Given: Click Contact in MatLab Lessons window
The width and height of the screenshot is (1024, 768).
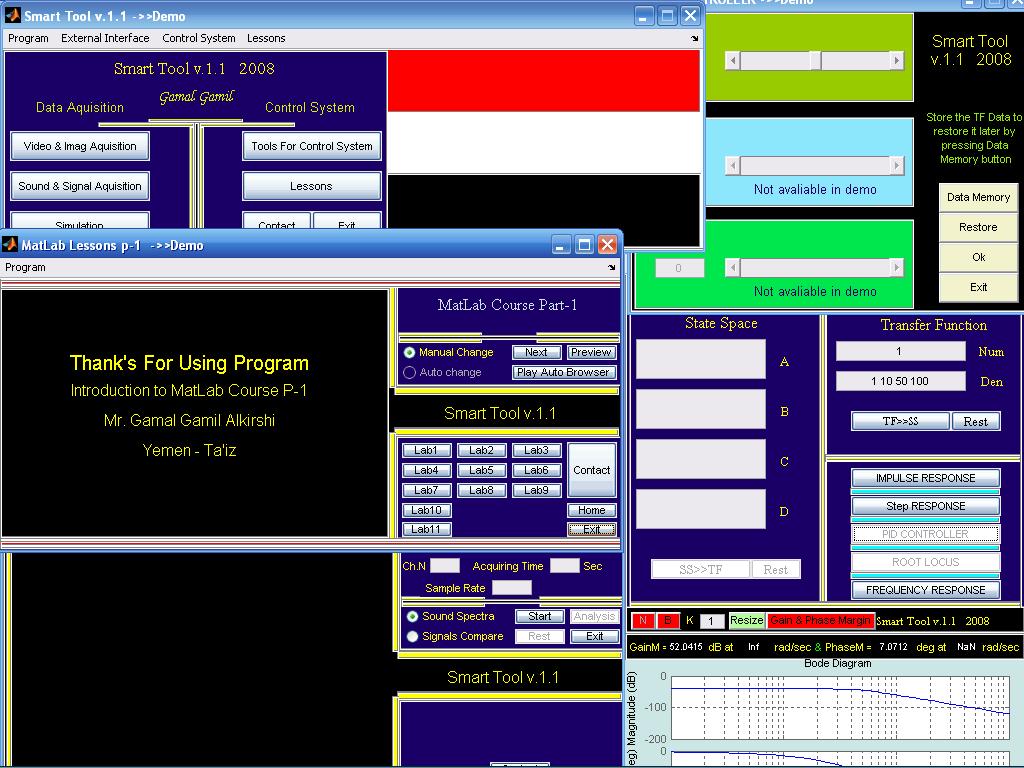Looking at the screenshot, I should tap(592, 470).
